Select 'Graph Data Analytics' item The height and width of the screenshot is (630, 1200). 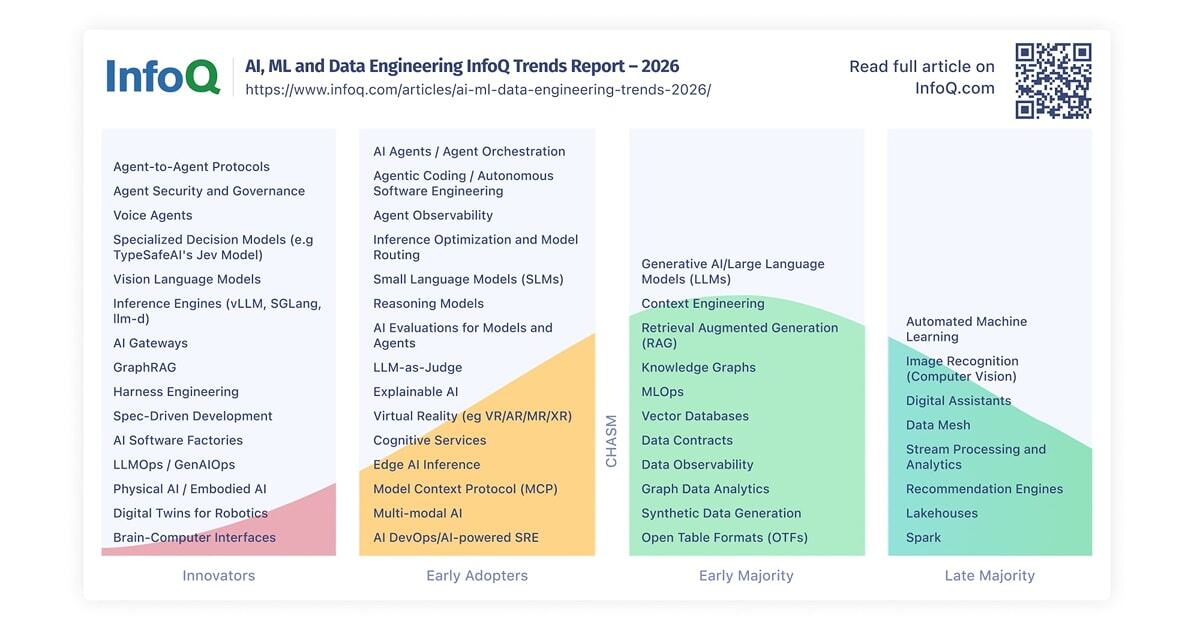tap(706, 489)
